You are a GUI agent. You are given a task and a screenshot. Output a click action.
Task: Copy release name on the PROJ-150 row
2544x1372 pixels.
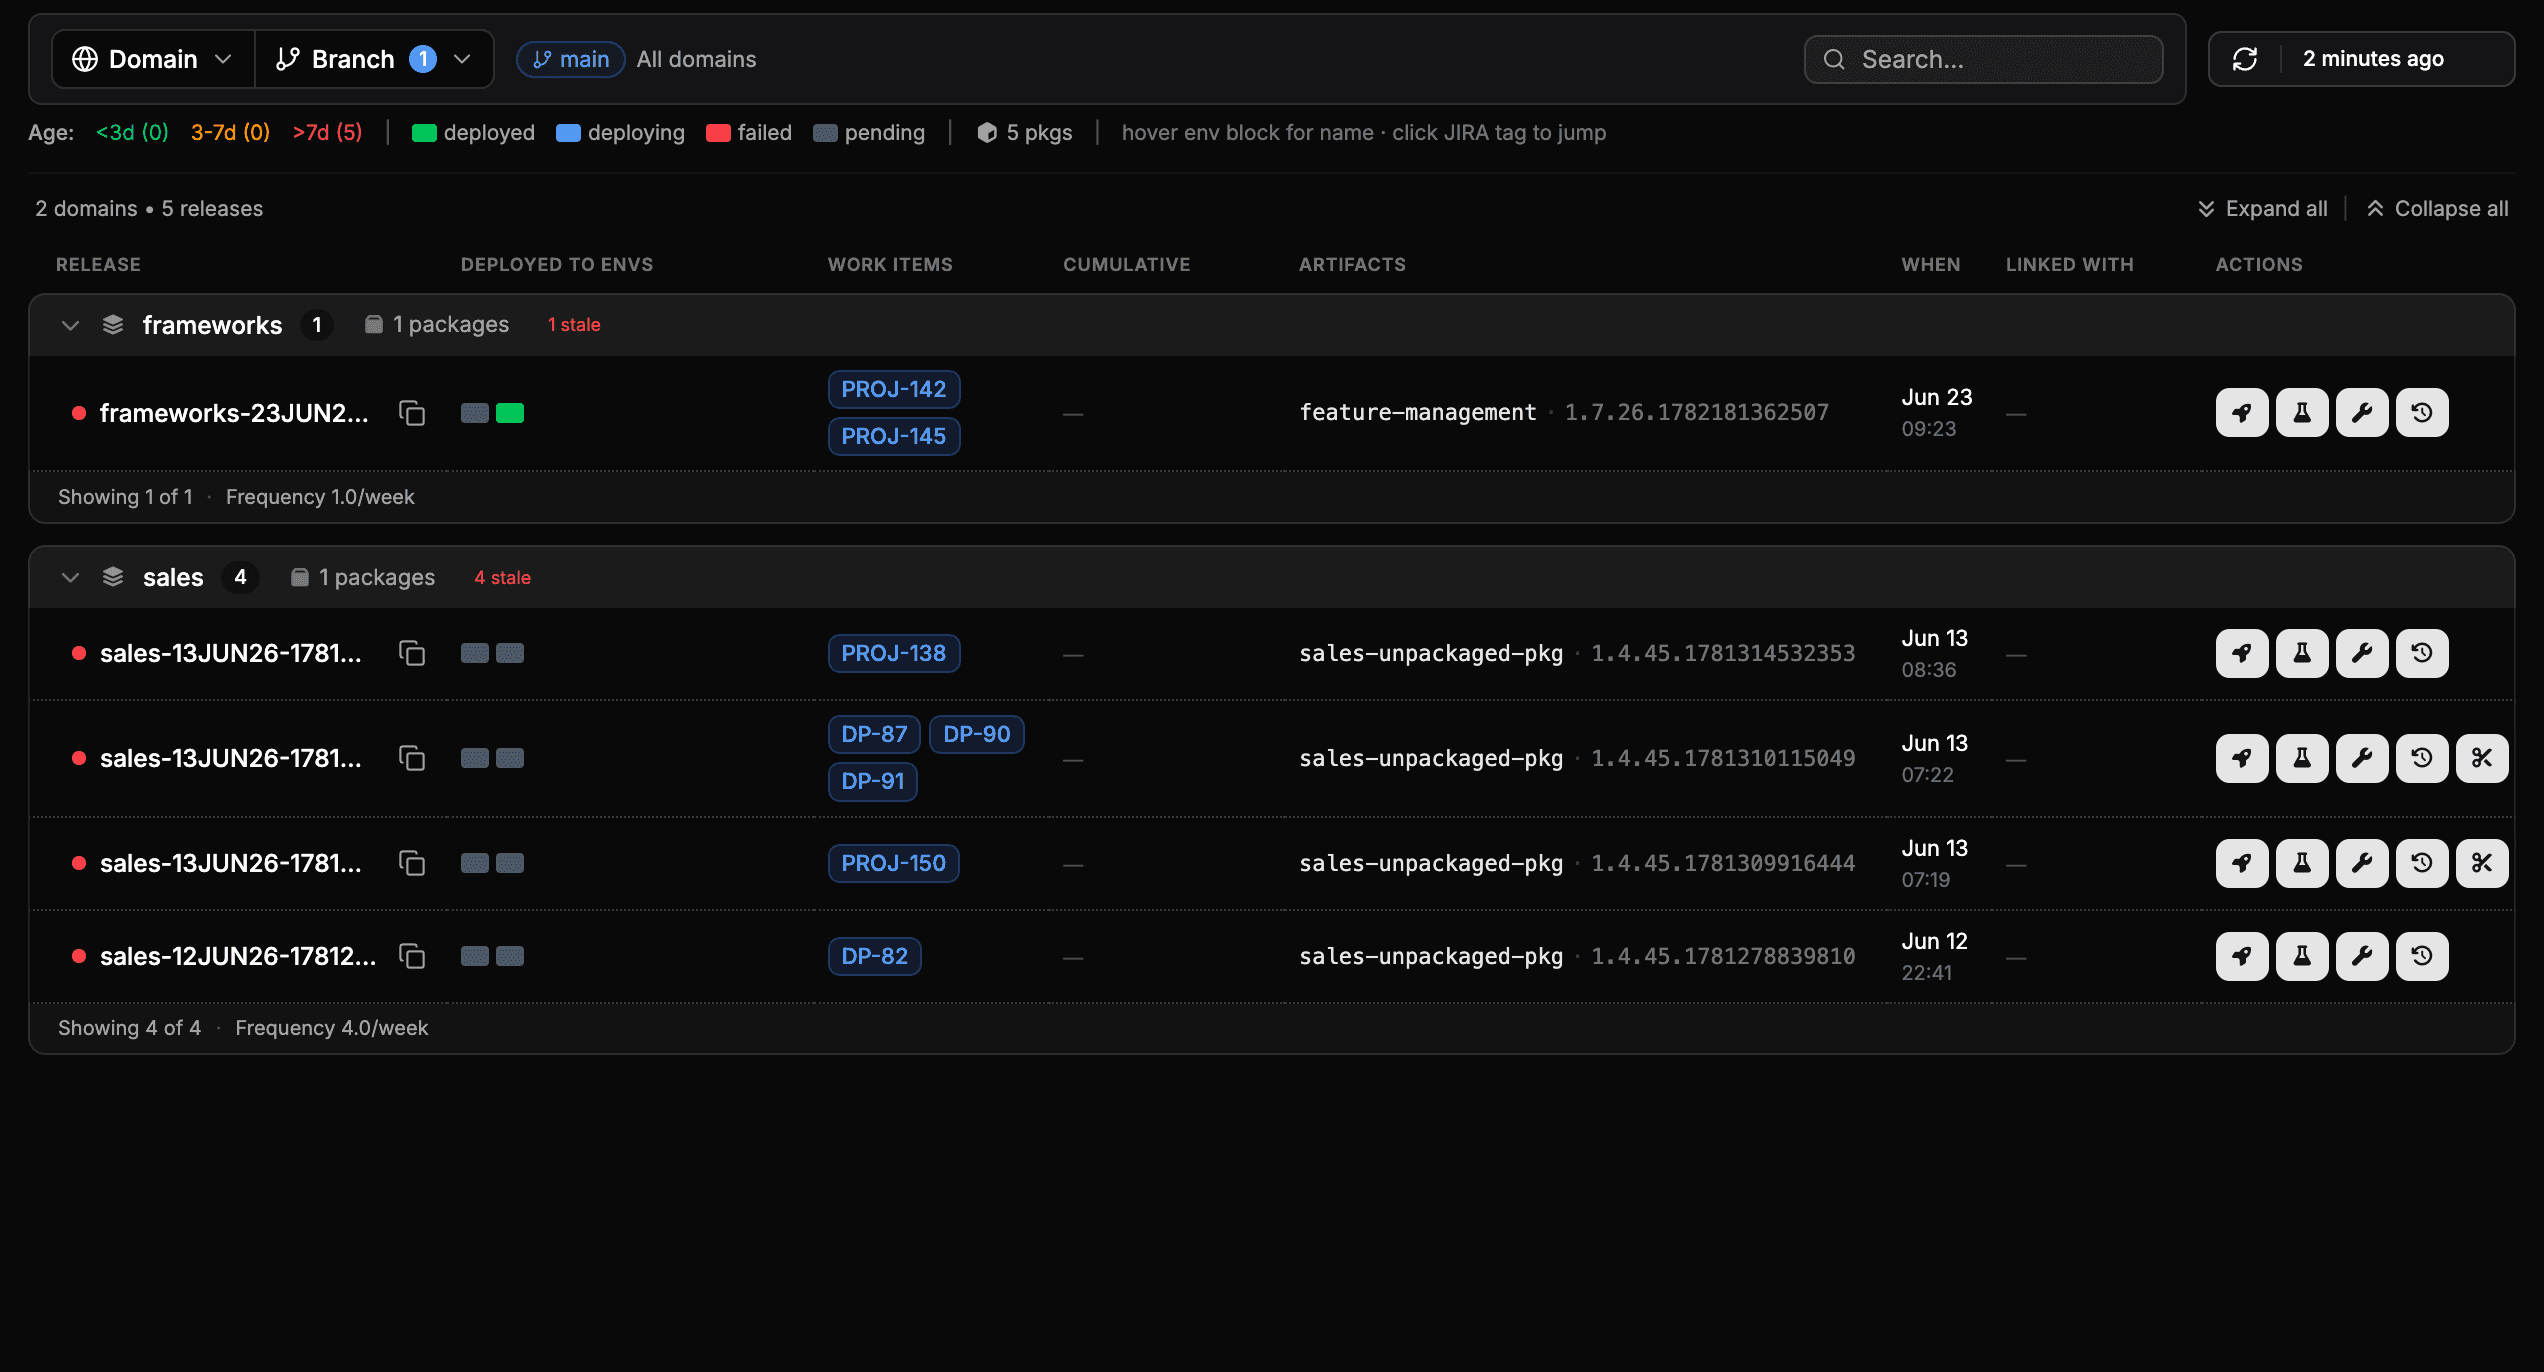412,864
